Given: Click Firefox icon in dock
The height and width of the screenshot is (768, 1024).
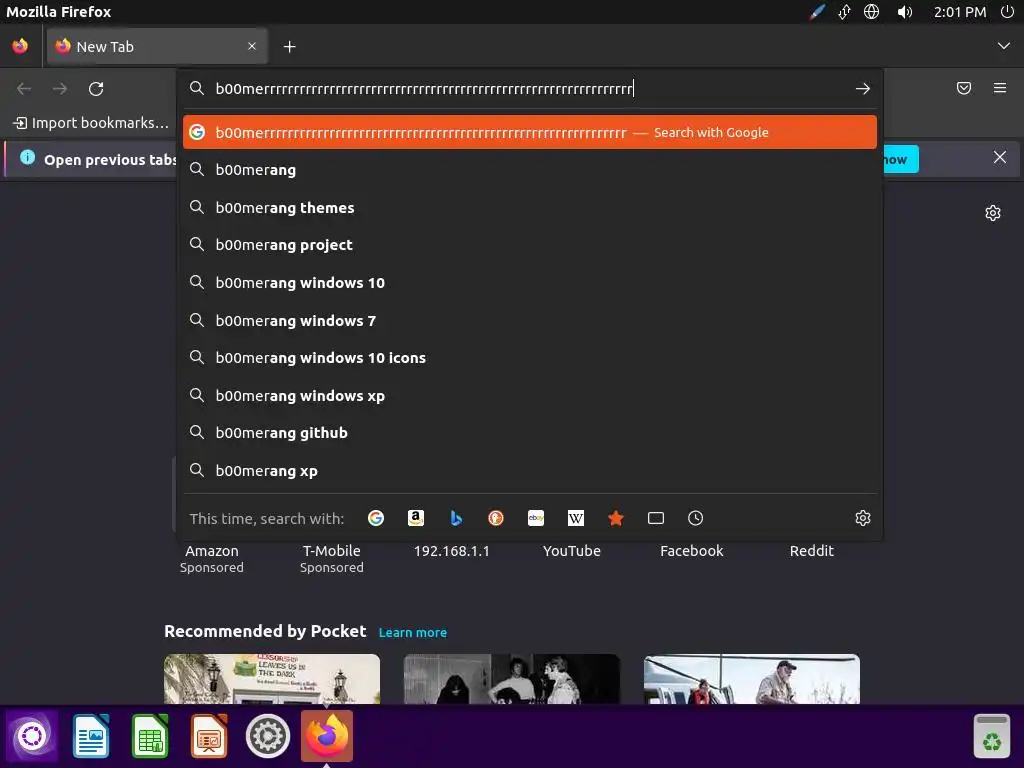Looking at the screenshot, I should 327,736.
